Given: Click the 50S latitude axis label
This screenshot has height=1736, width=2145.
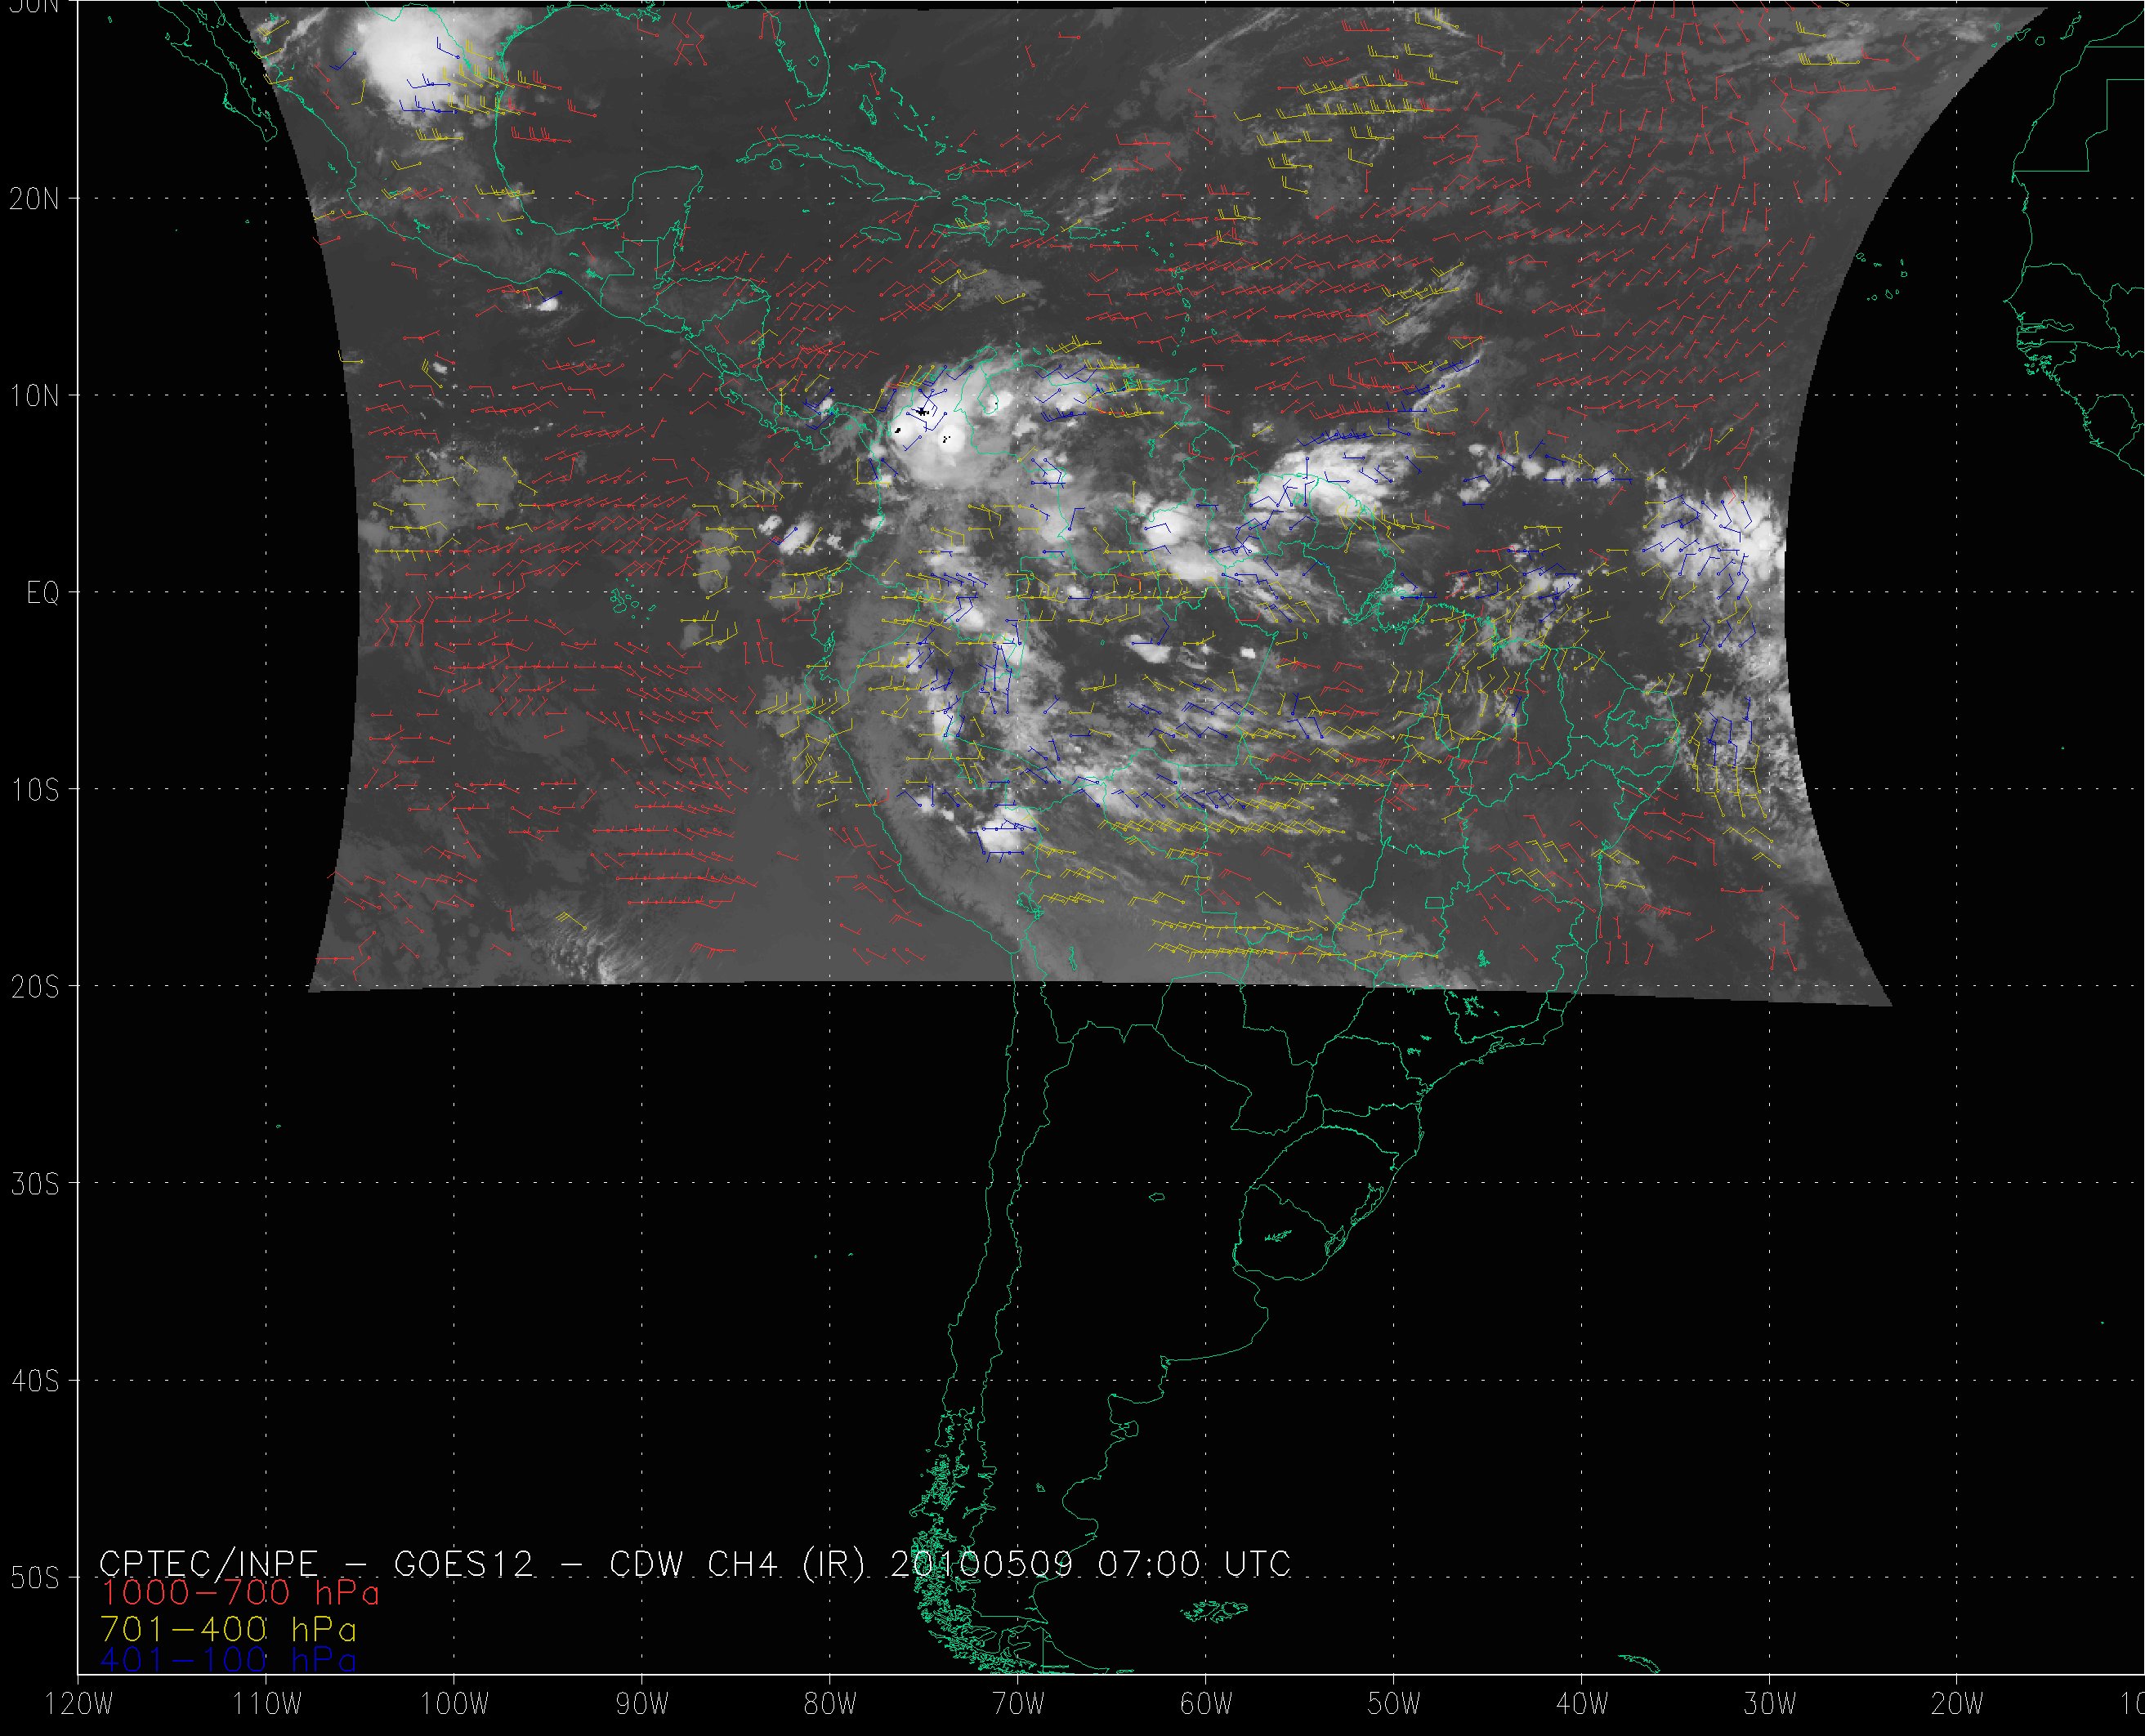Looking at the screenshot, I should click(x=34, y=1578).
